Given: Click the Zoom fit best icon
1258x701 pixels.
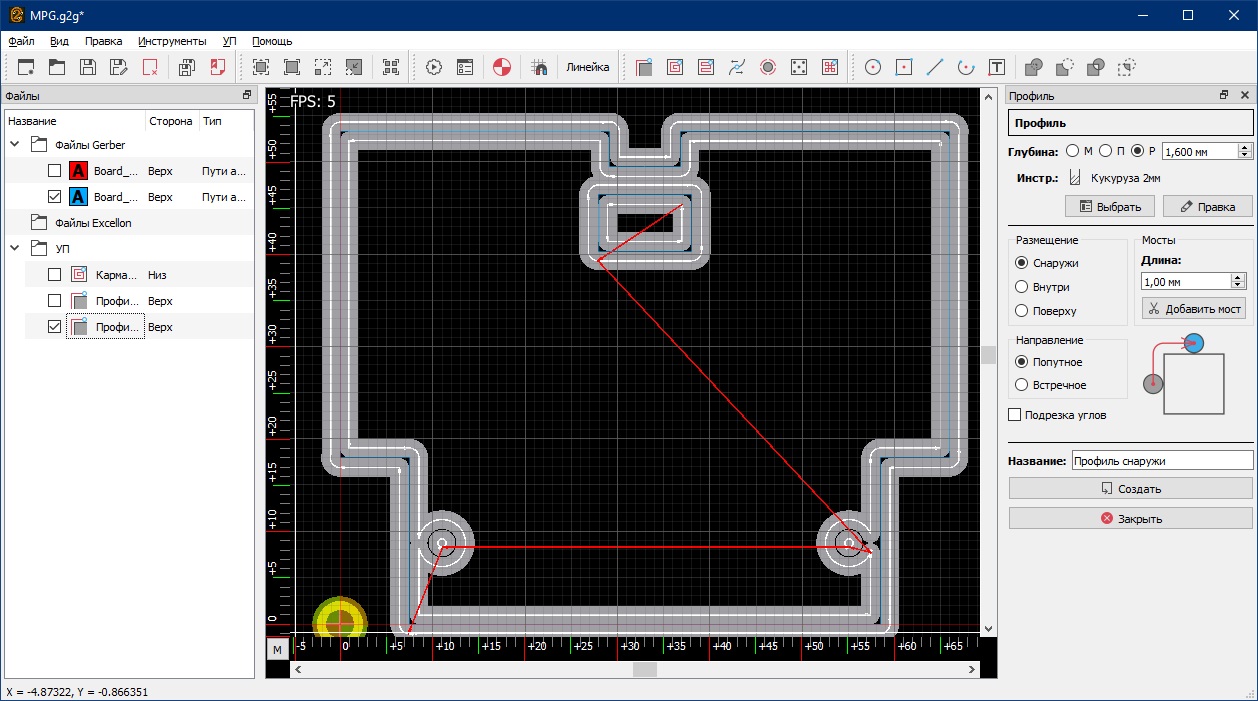Looking at the screenshot, I should click(261, 67).
